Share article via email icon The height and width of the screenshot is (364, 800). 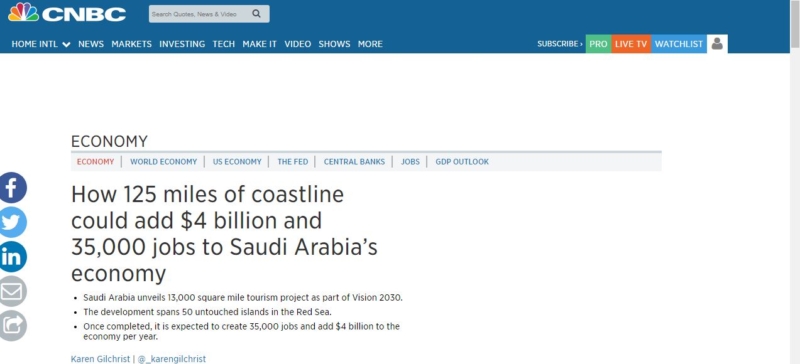(x=12, y=291)
